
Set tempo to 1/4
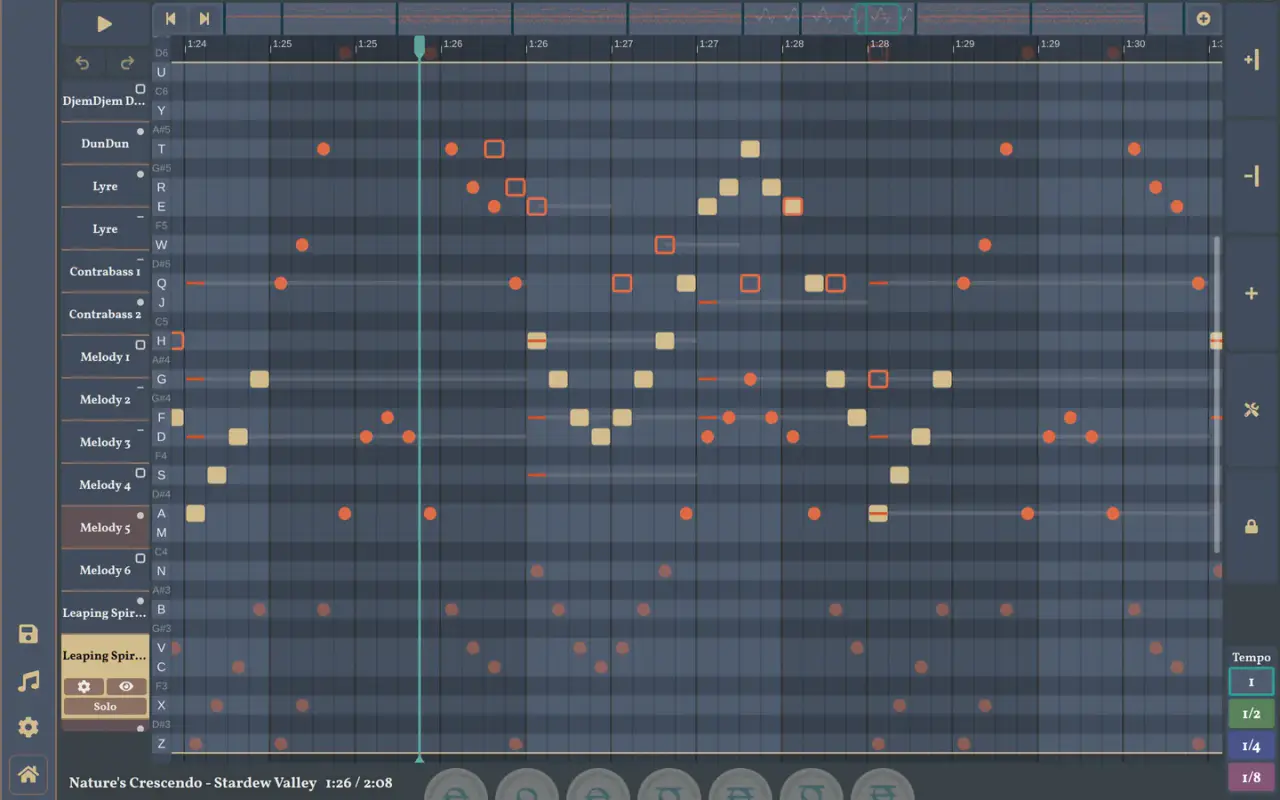[x=1251, y=746]
